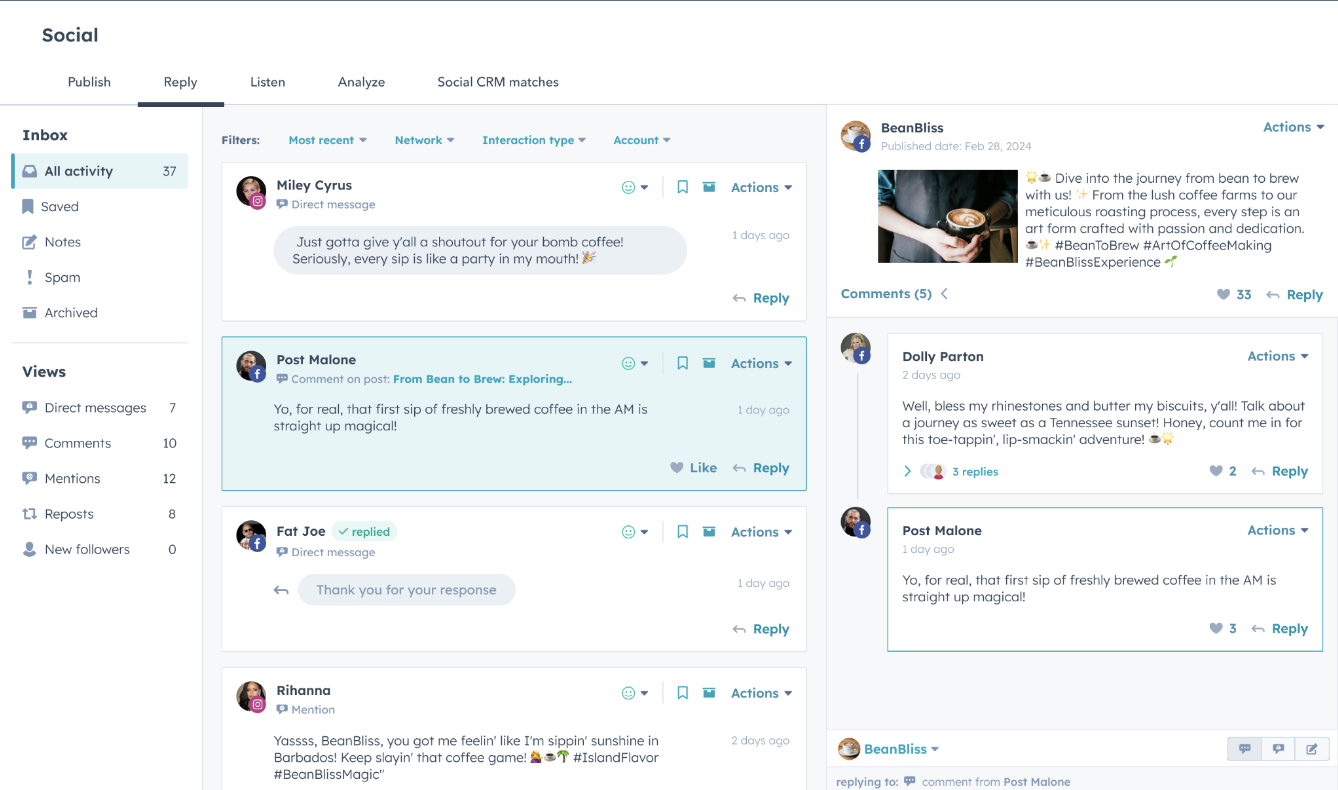This screenshot has height=790, width=1338.
Task: Click heart icon on the BeanBliss post
Action: [x=1223, y=295]
